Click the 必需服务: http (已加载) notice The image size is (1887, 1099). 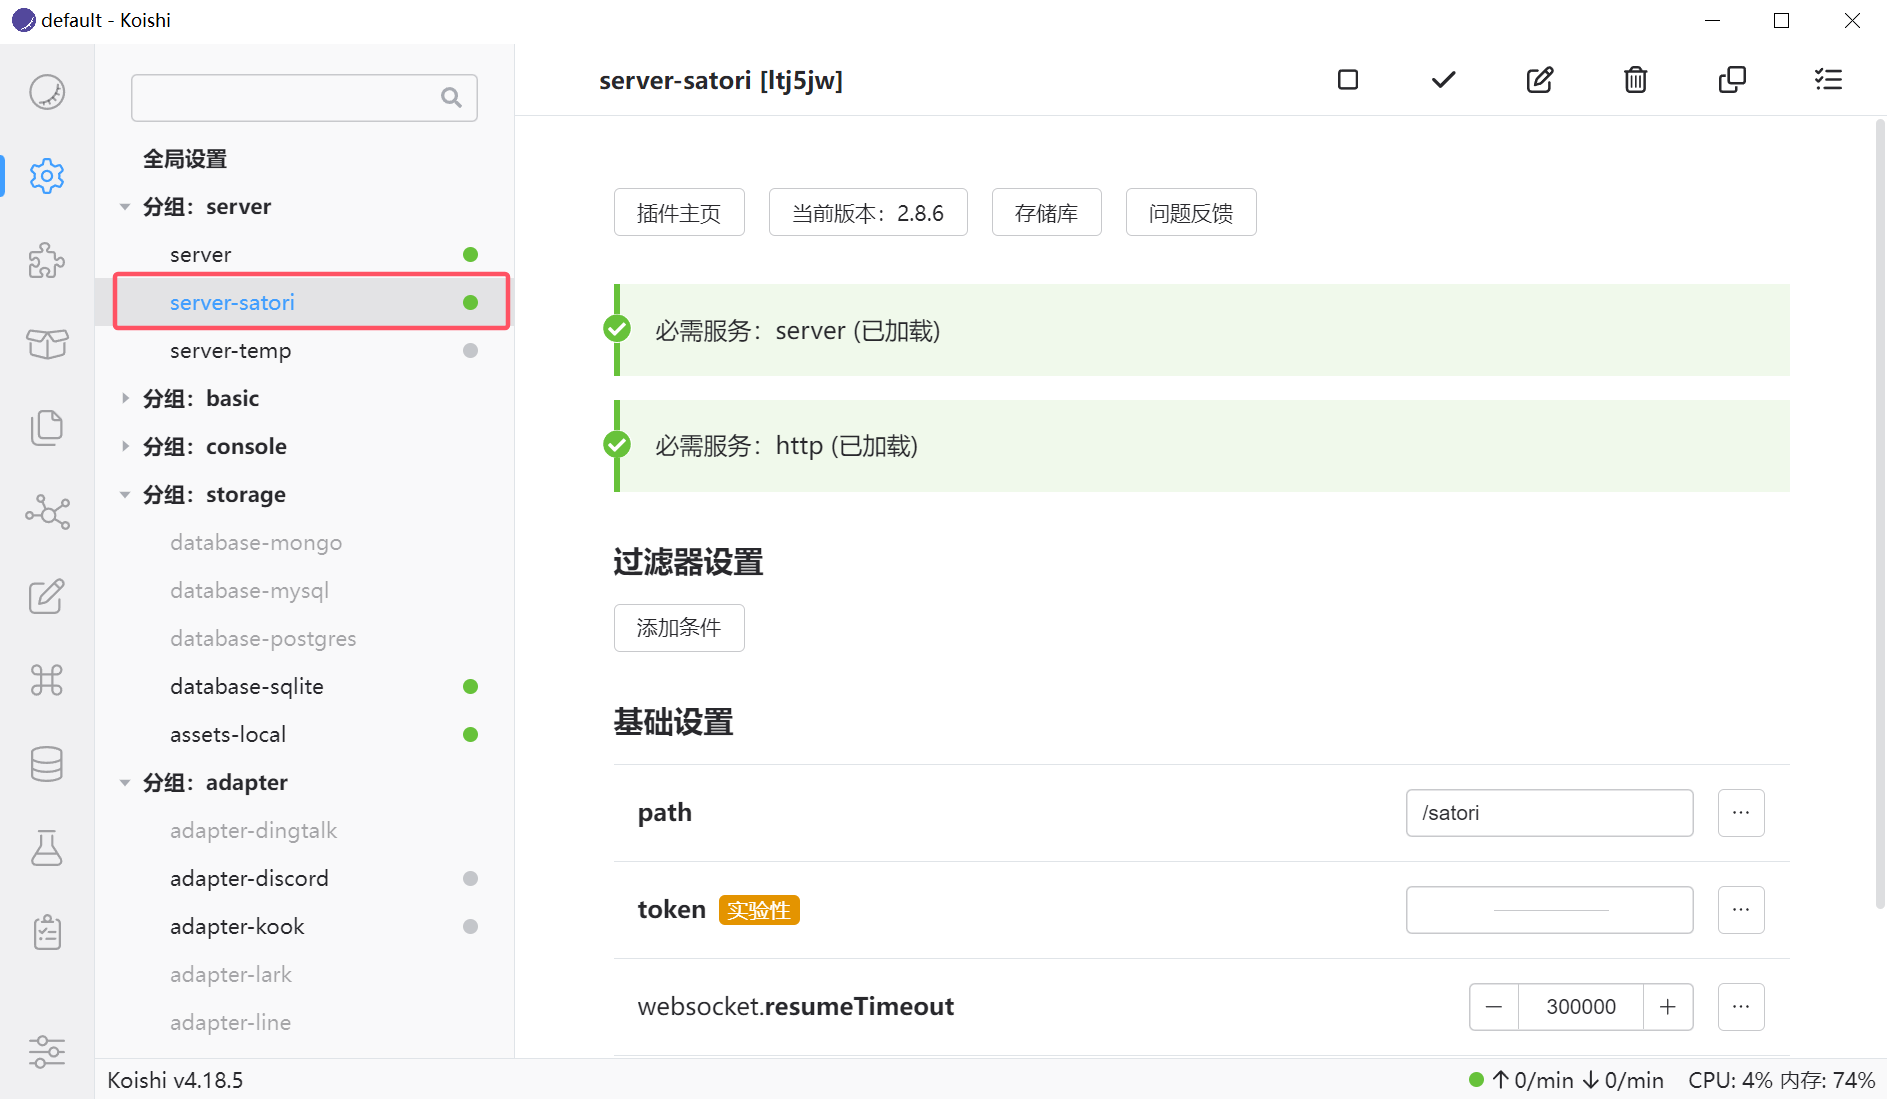tap(1202, 446)
